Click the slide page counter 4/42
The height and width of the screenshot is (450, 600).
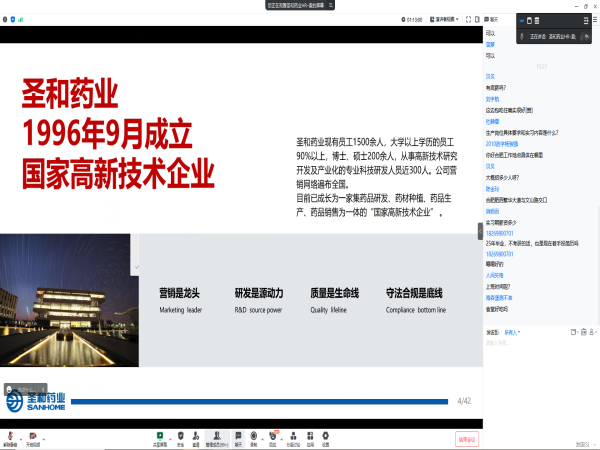tap(464, 401)
